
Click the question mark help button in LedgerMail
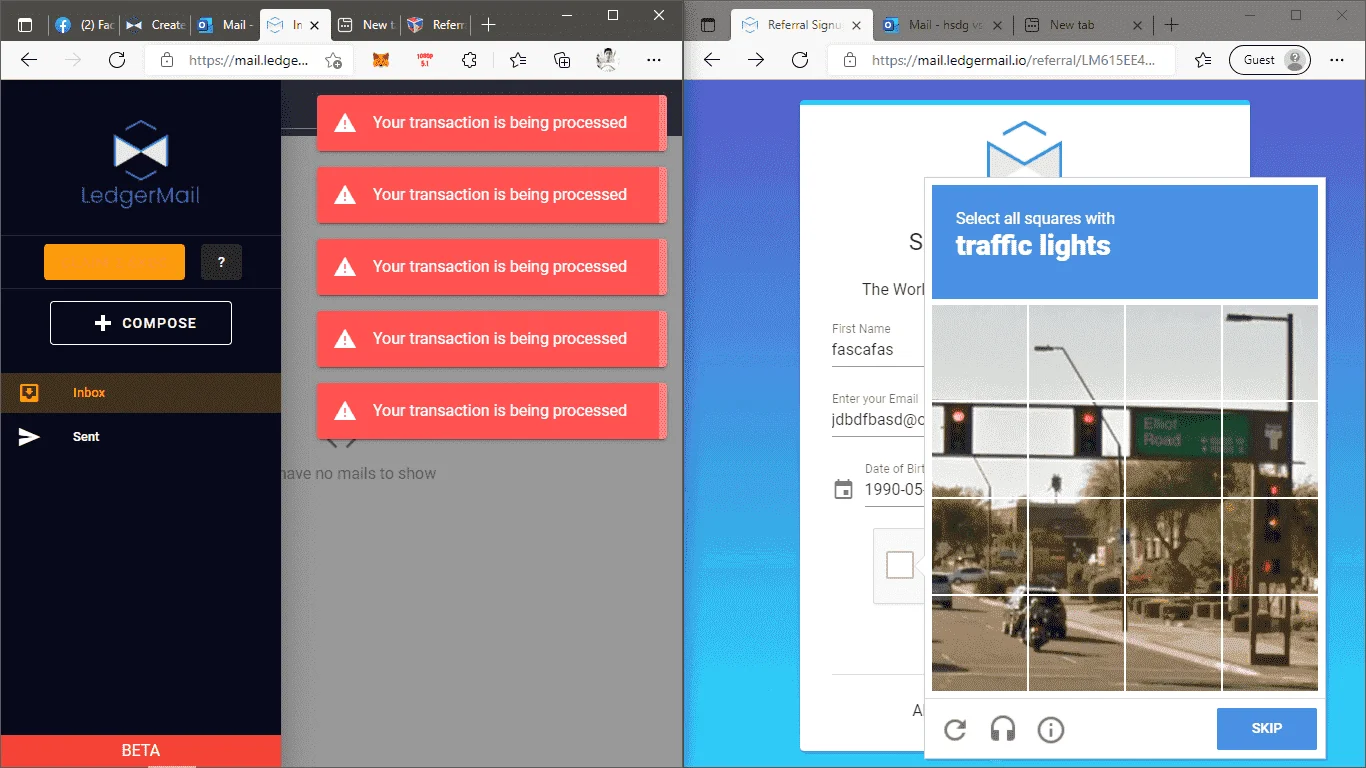[221, 262]
